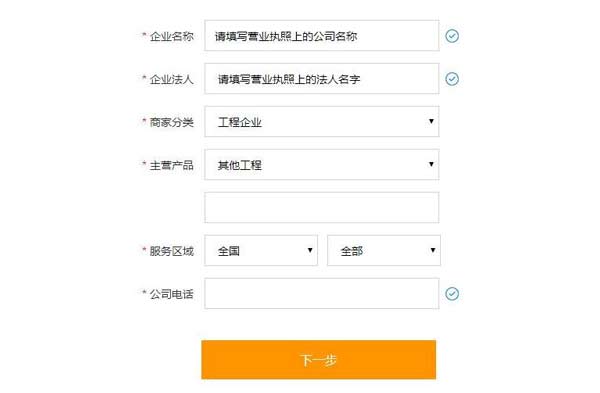
Task: Click the orange 下一步 button
Action: point(318,360)
